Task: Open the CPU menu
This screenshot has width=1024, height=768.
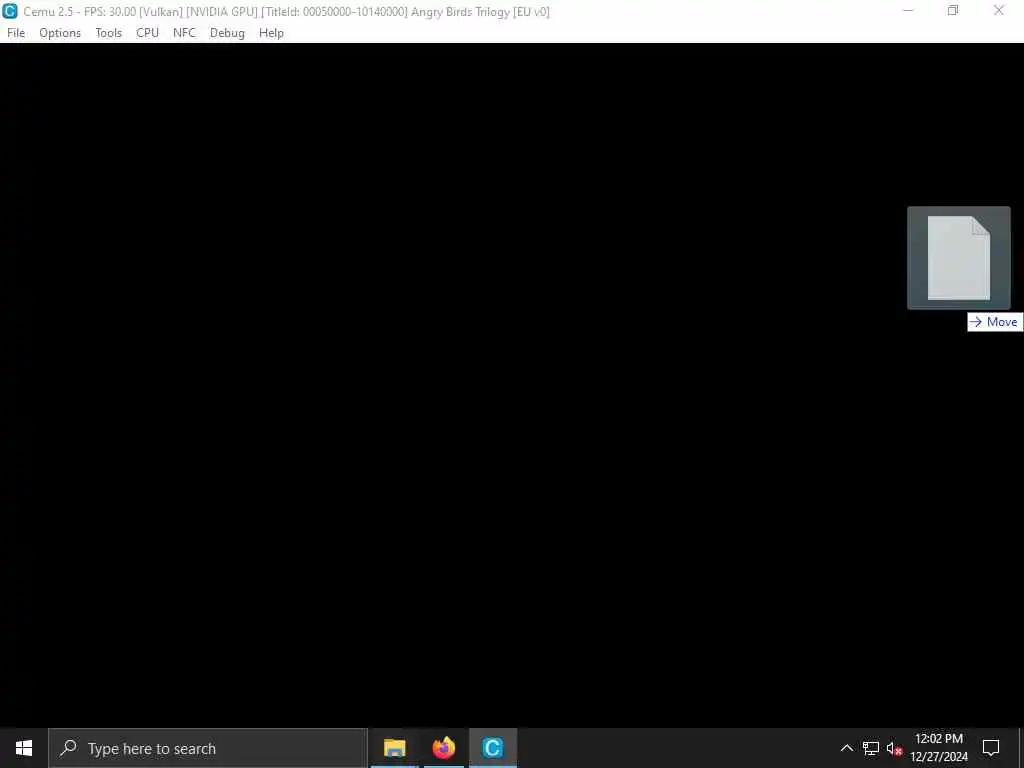Action: click(148, 33)
